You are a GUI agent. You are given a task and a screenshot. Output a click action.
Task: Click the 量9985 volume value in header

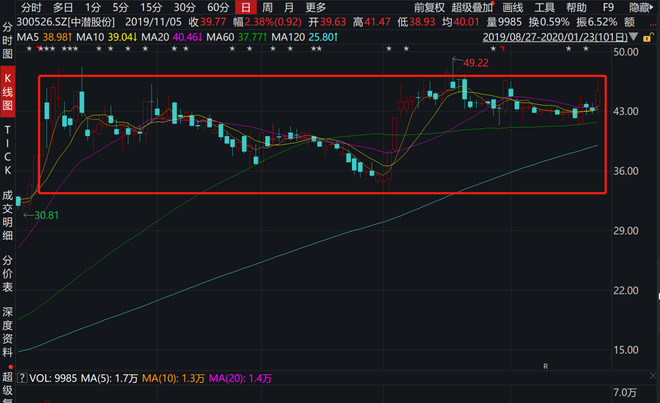(x=504, y=22)
